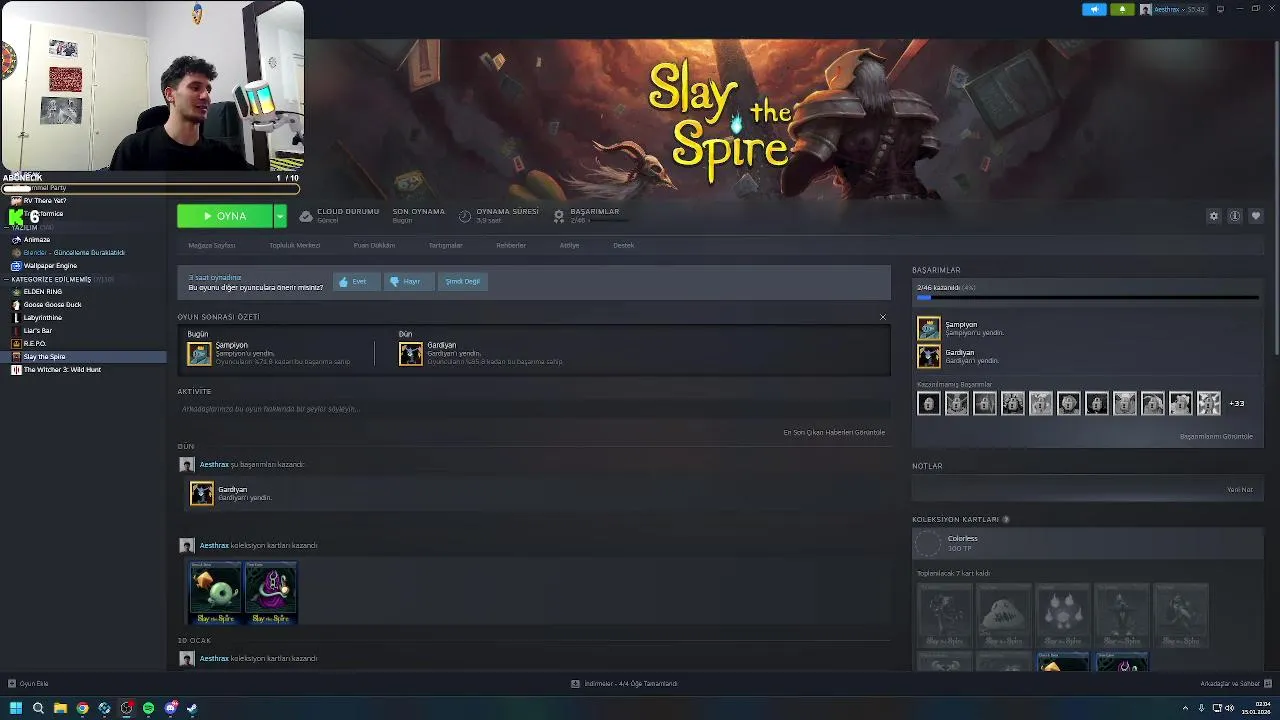This screenshot has width=1280, height=720.
Task: Open the goldfish trading card thumbnail in activity
Action: 216,592
